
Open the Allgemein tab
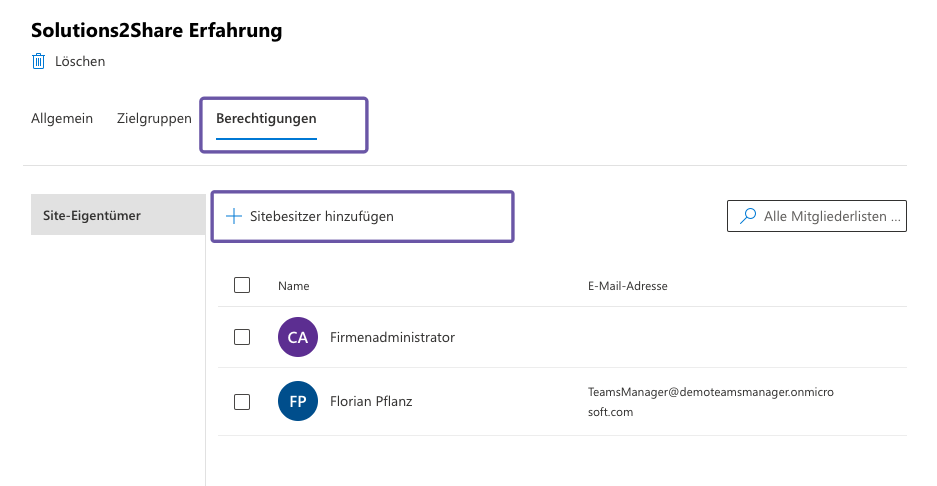pos(62,118)
